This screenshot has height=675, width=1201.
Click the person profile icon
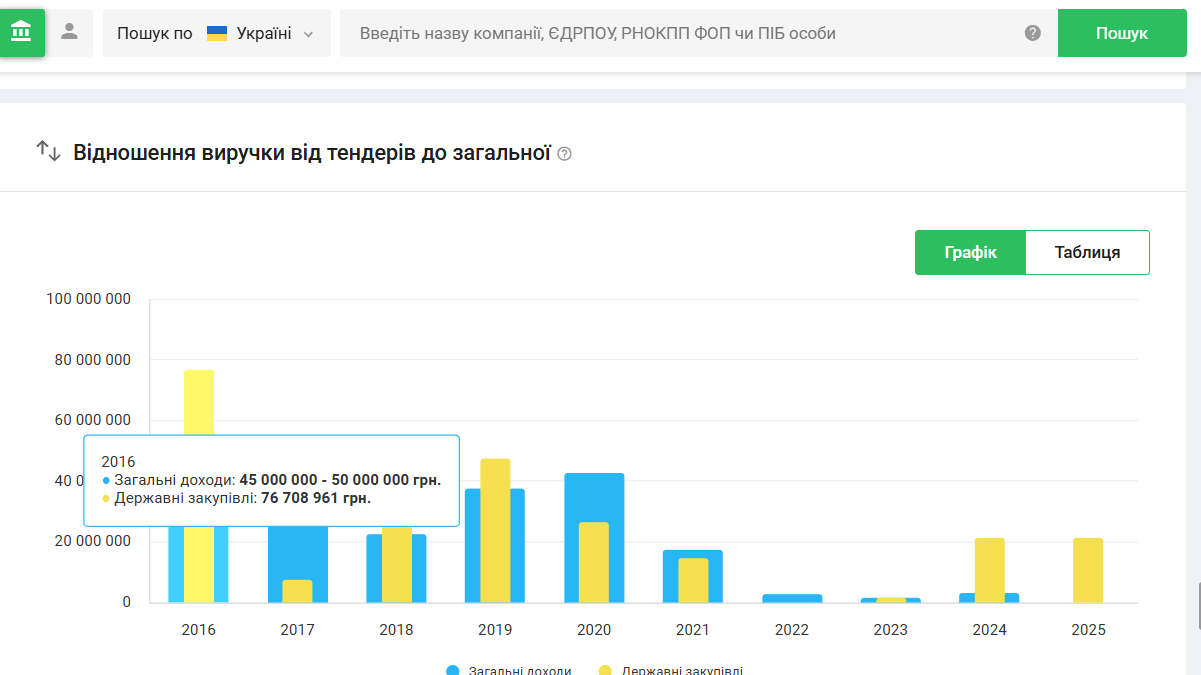tap(69, 32)
